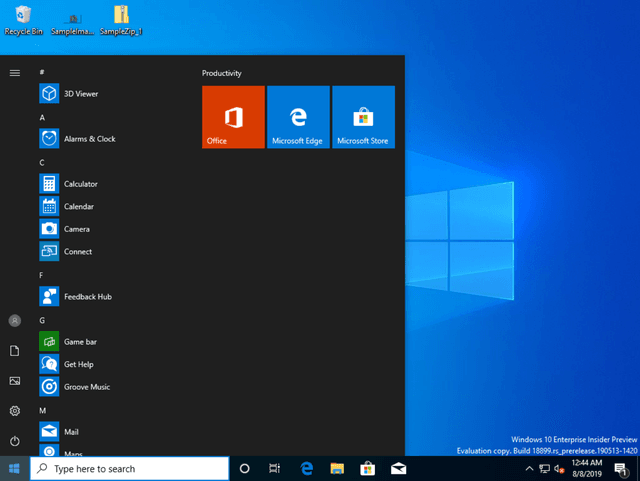
Task: Click the Windows Start button
Action: [15, 468]
